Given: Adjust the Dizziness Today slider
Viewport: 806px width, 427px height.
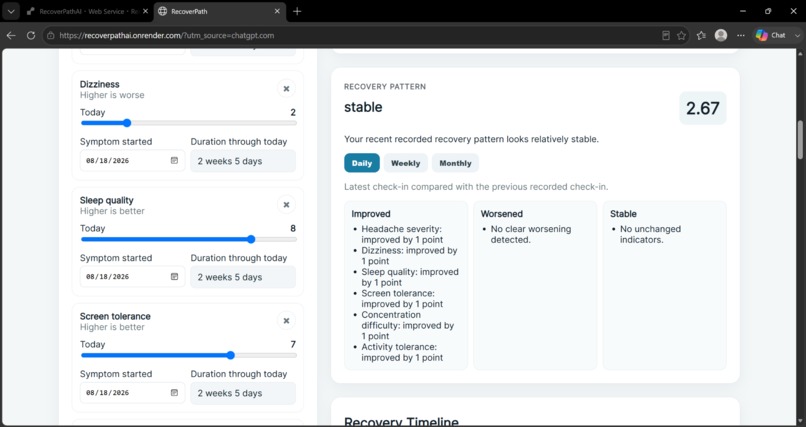Looking at the screenshot, I should point(189,123).
